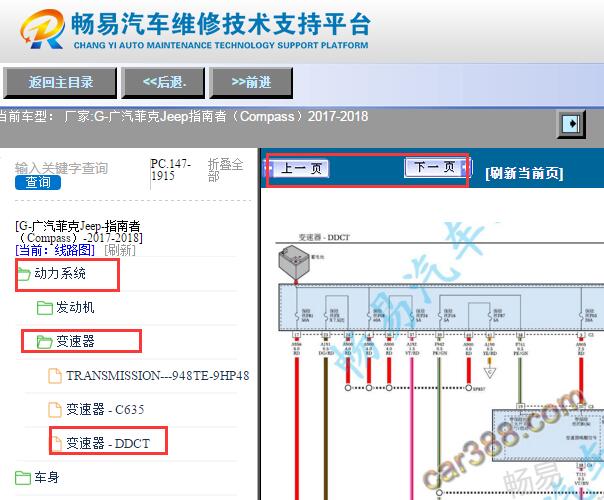This screenshot has height=500, width=604.
Task: Go to the next page with 下一页
Action: 438,167
